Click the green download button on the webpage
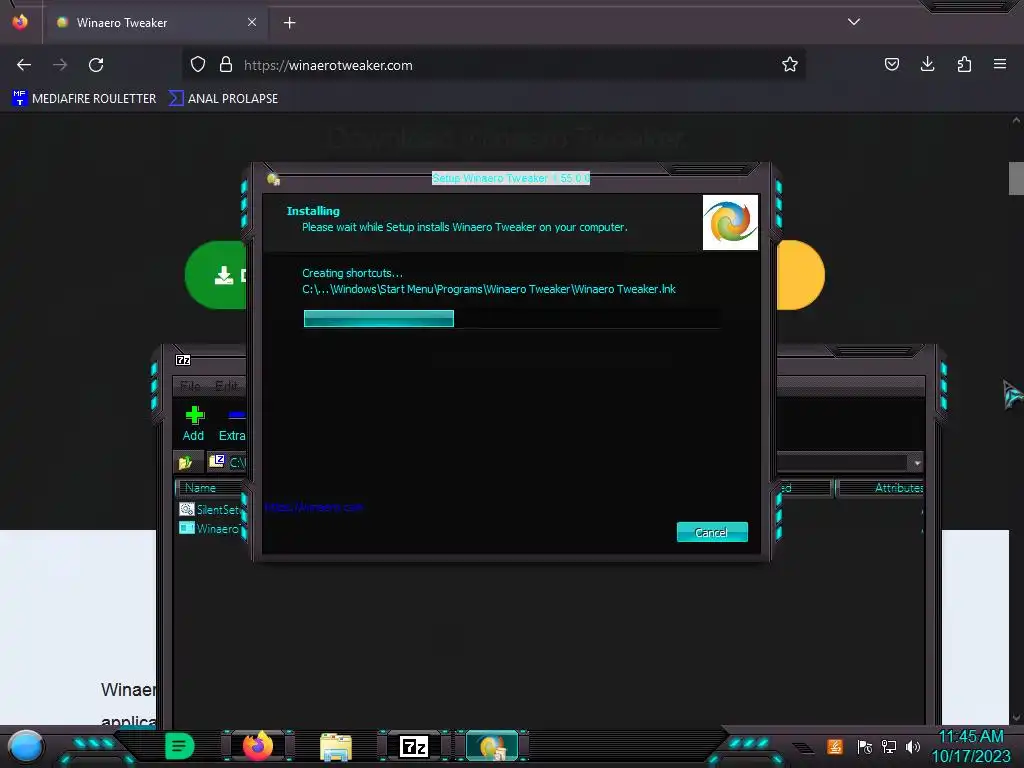 216,275
